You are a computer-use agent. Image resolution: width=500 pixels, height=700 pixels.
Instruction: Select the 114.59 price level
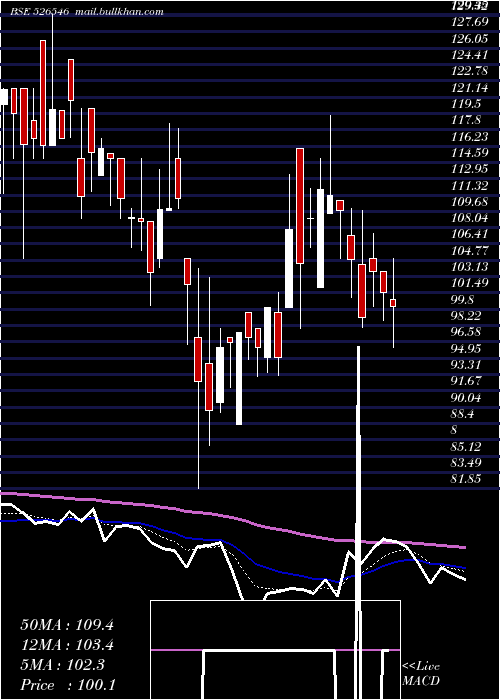[x=469, y=153]
